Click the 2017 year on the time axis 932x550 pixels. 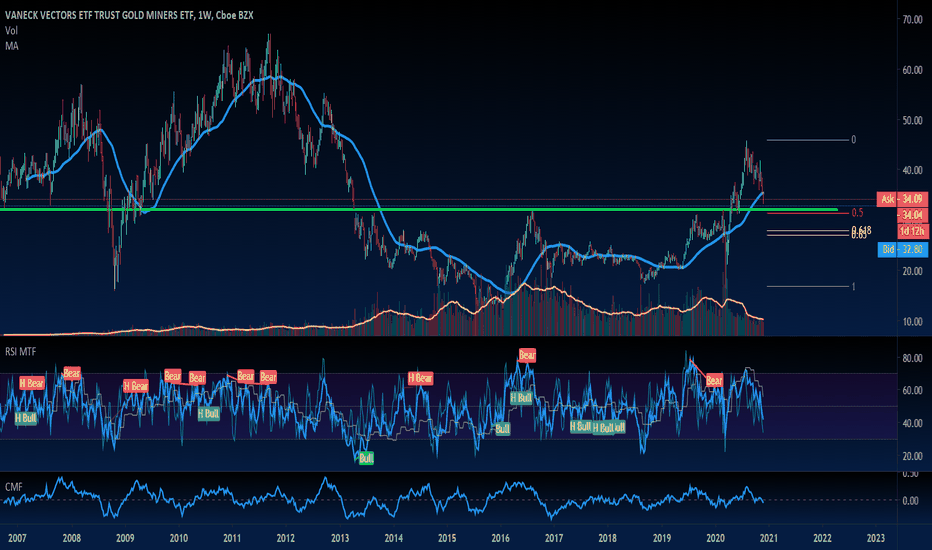[x=554, y=538]
